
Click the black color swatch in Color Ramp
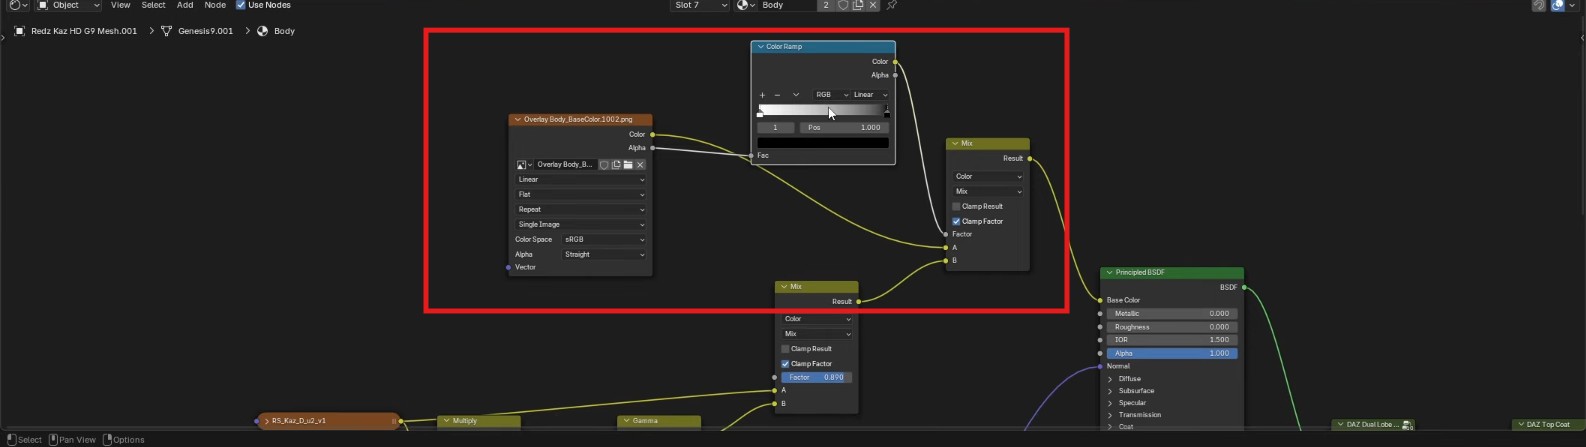pos(823,143)
